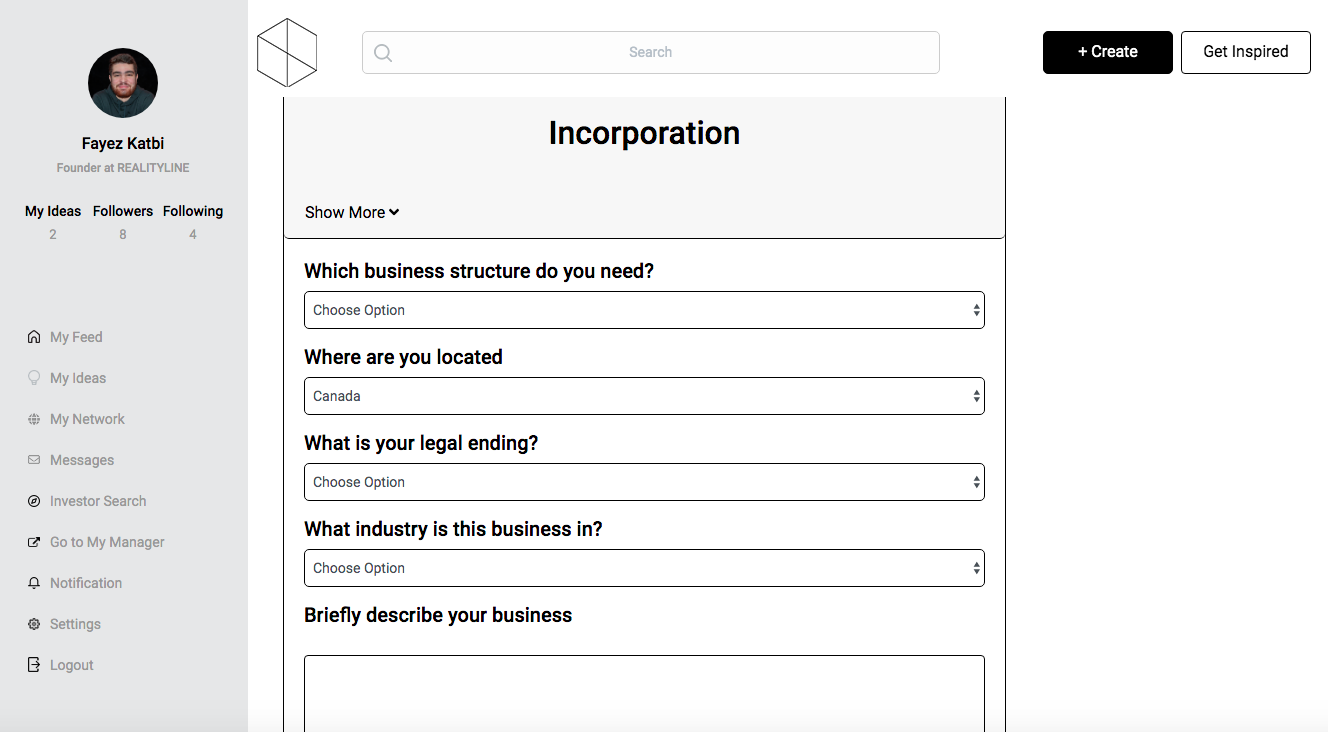Open the business structure dropdown
The image size is (1328, 732).
pos(644,310)
